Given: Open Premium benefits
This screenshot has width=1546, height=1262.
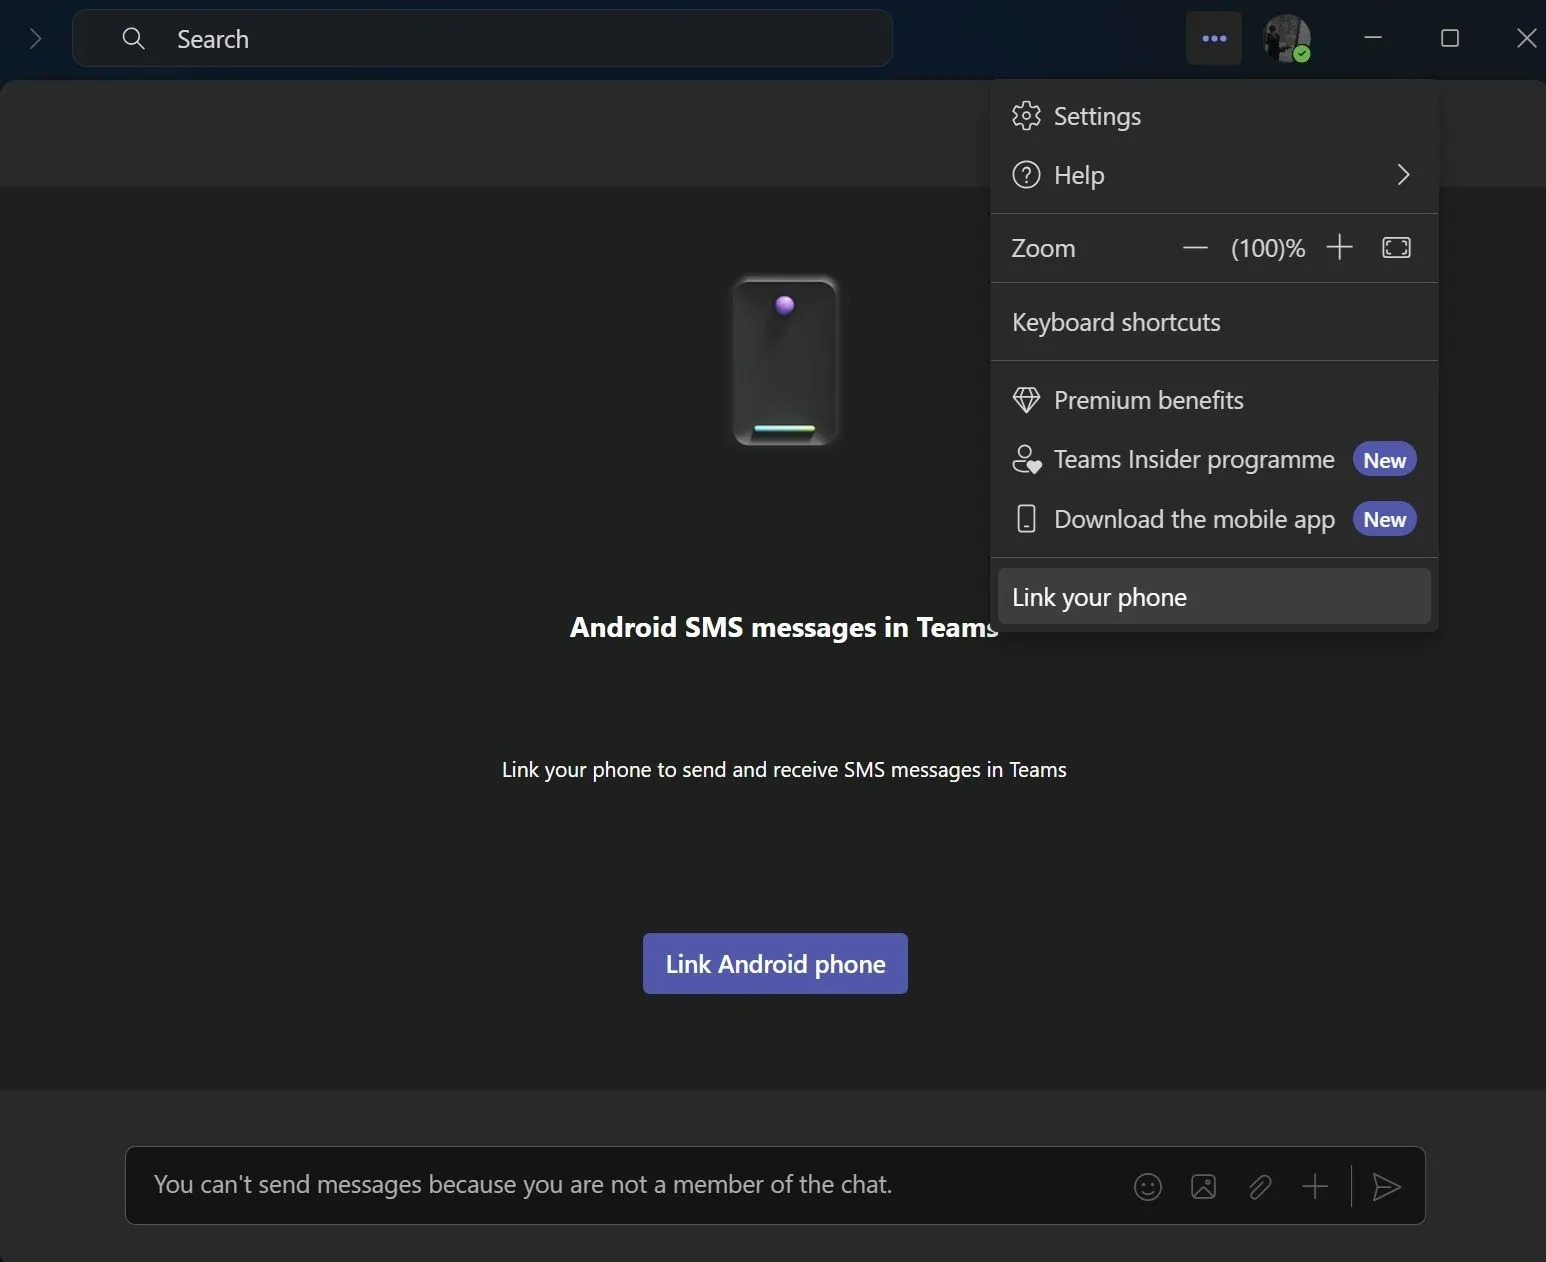Looking at the screenshot, I should [x=1214, y=400].
